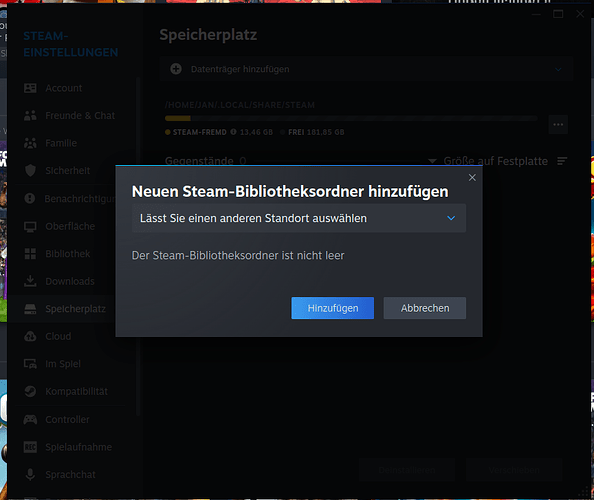Viewport: 594px width, 500px height.
Task: Click the plus icon for Datenträger hinzufügen
Action: 176,69
